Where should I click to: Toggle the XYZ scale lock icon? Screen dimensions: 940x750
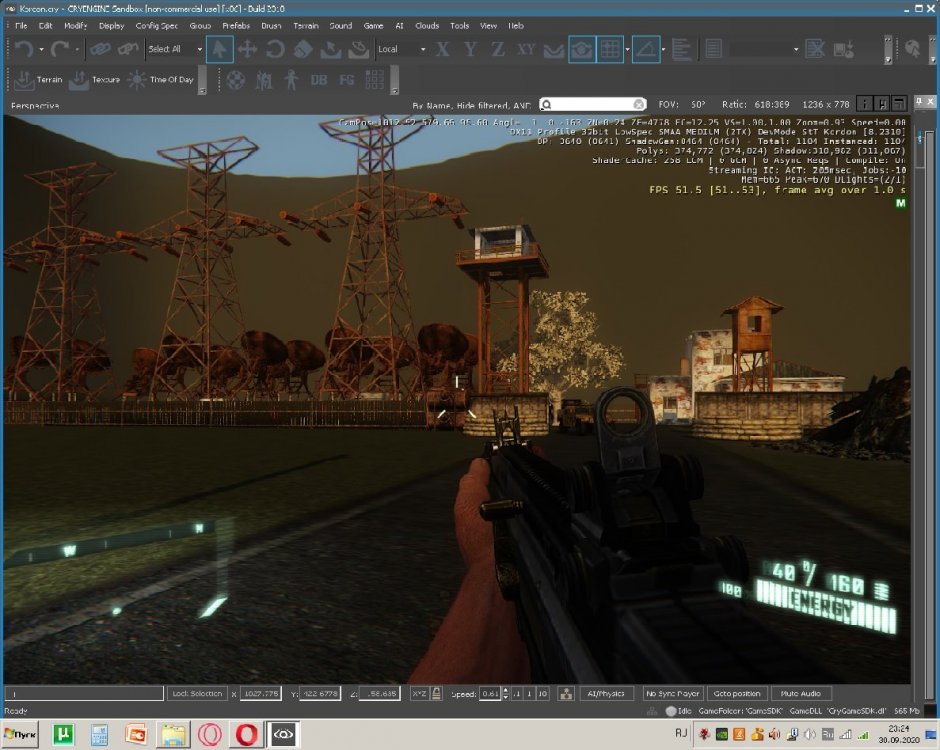tap(436, 694)
